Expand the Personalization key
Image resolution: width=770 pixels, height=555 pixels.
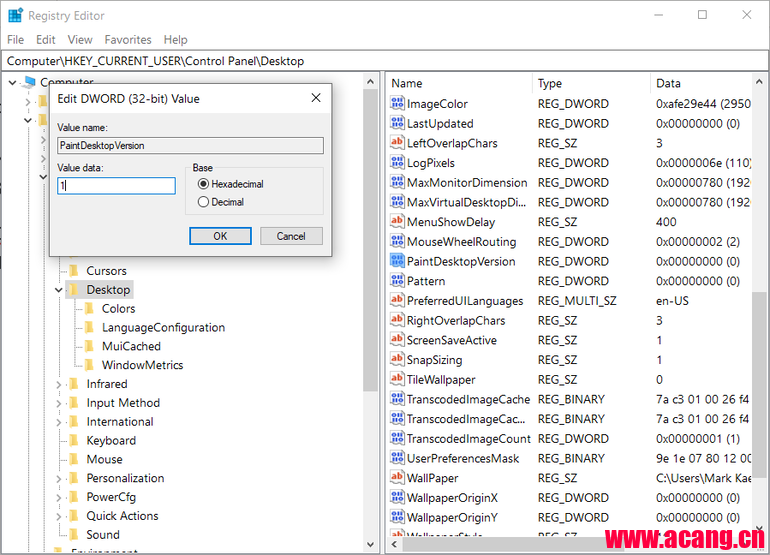(x=58, y=479)
